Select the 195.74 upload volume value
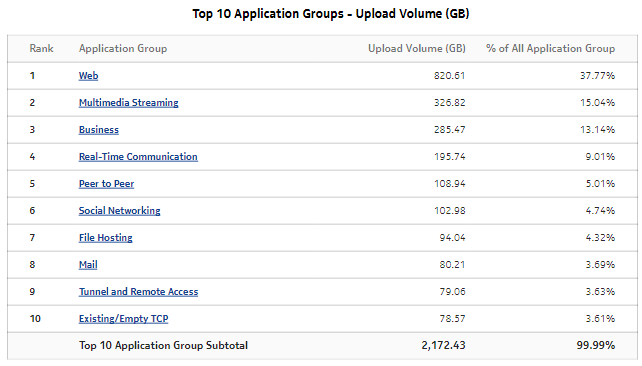 (x=450, y=157)
